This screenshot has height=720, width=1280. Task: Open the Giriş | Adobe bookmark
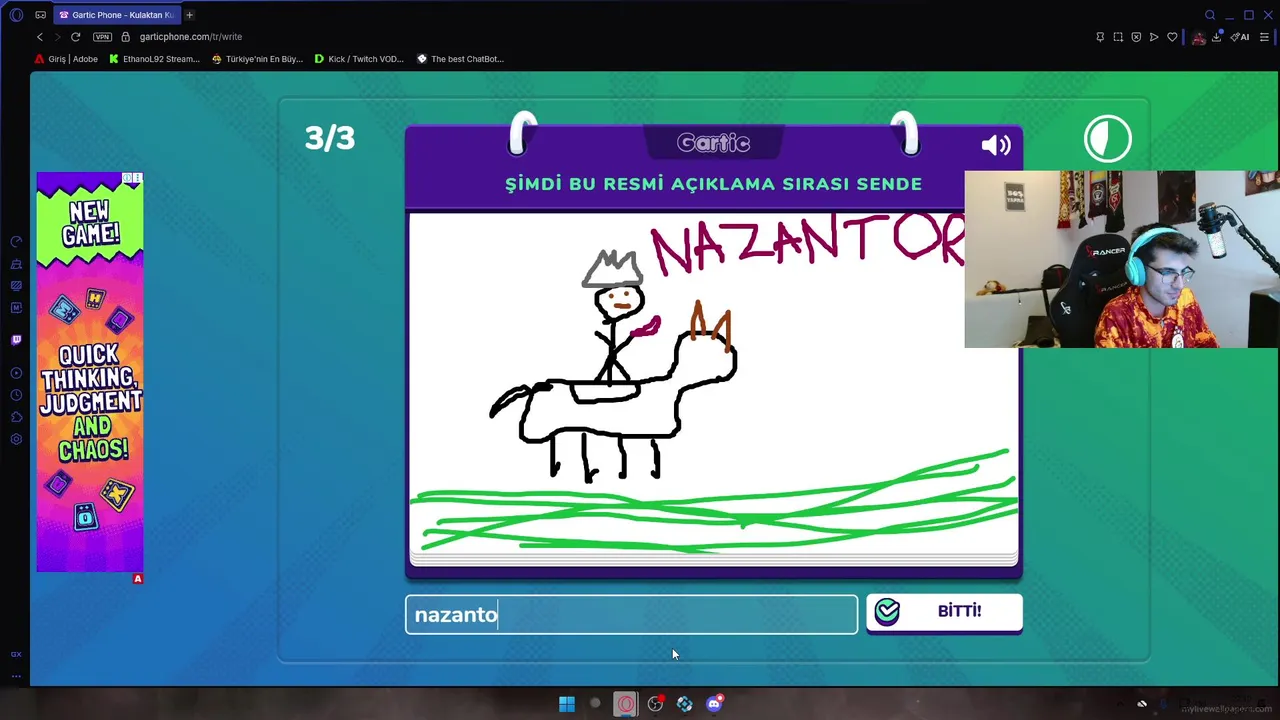pos(67,59)
